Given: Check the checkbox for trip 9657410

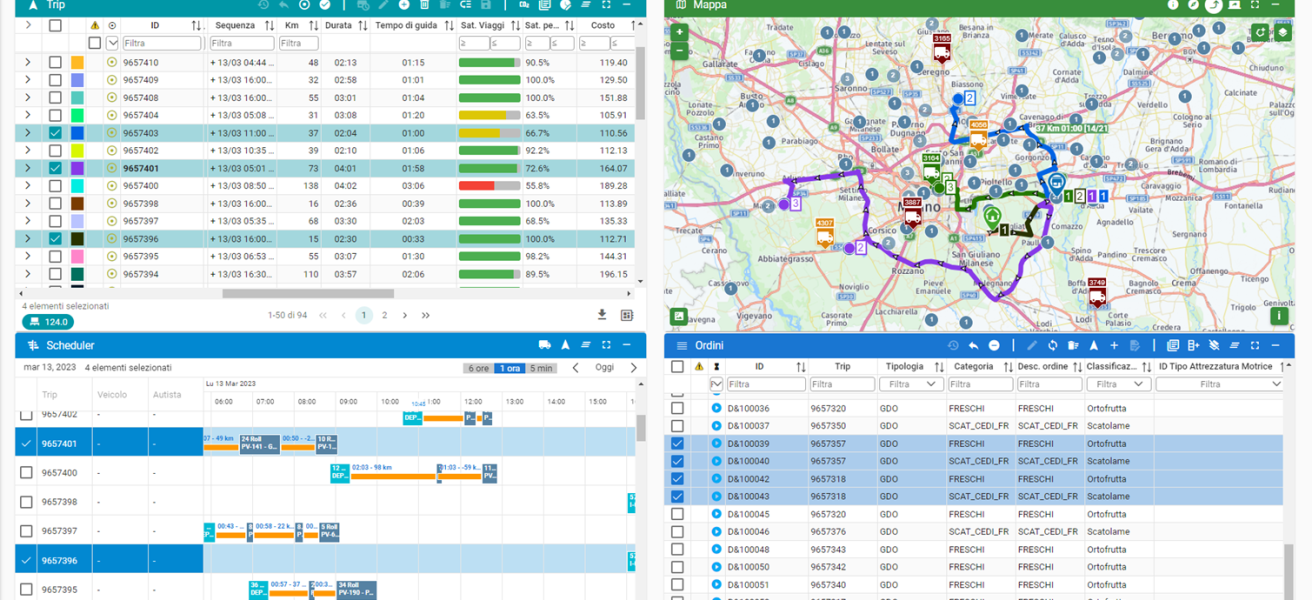Looking at the screenshot, I should point(55,62).
